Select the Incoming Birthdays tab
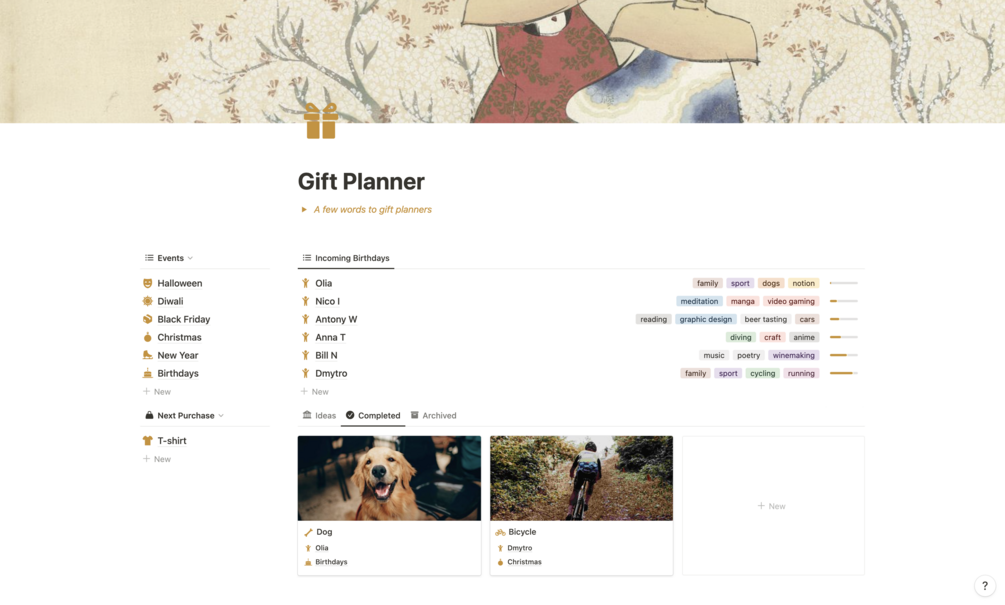The width and height of the screenshot is (1005, 605). click(x=345, y=258)
